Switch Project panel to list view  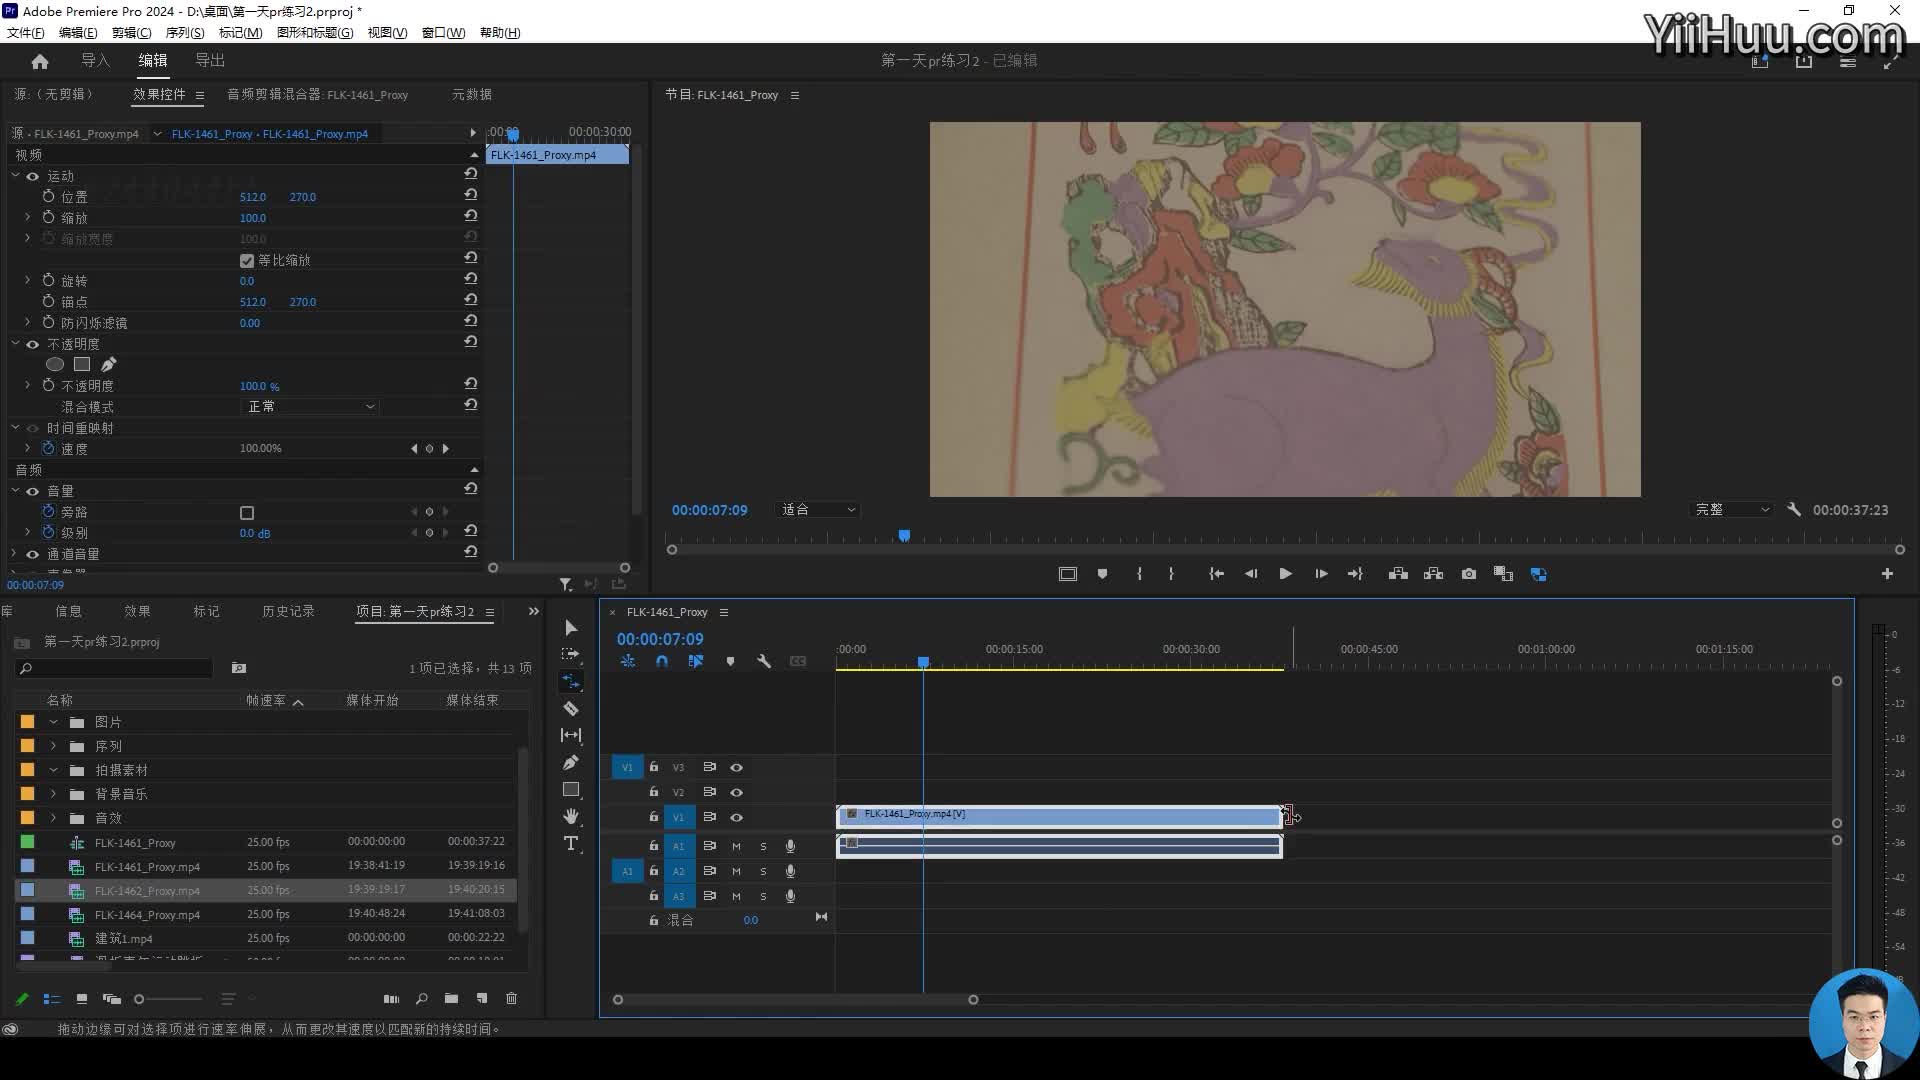[52, 998]
